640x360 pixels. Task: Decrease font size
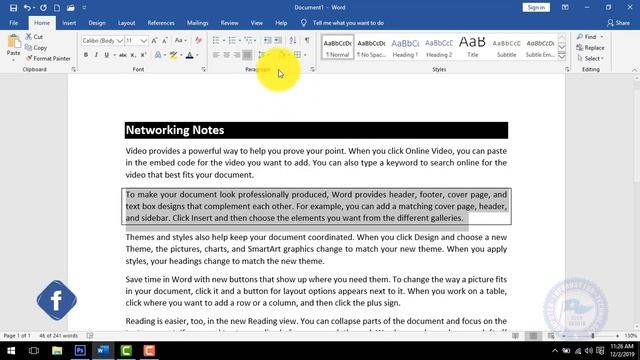[165, 40]
